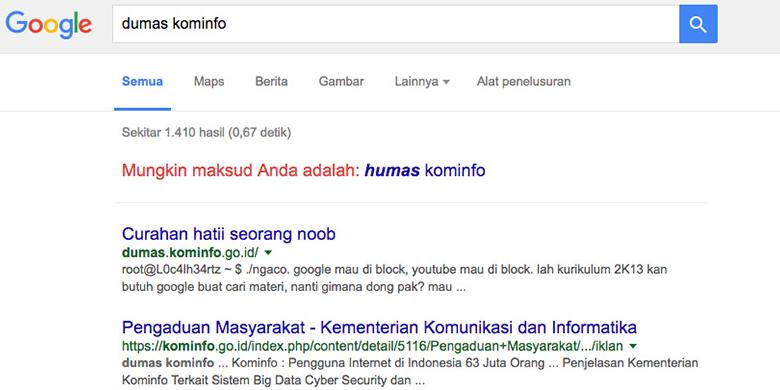Open Alat penelusuran search tools

click(523, 82)
